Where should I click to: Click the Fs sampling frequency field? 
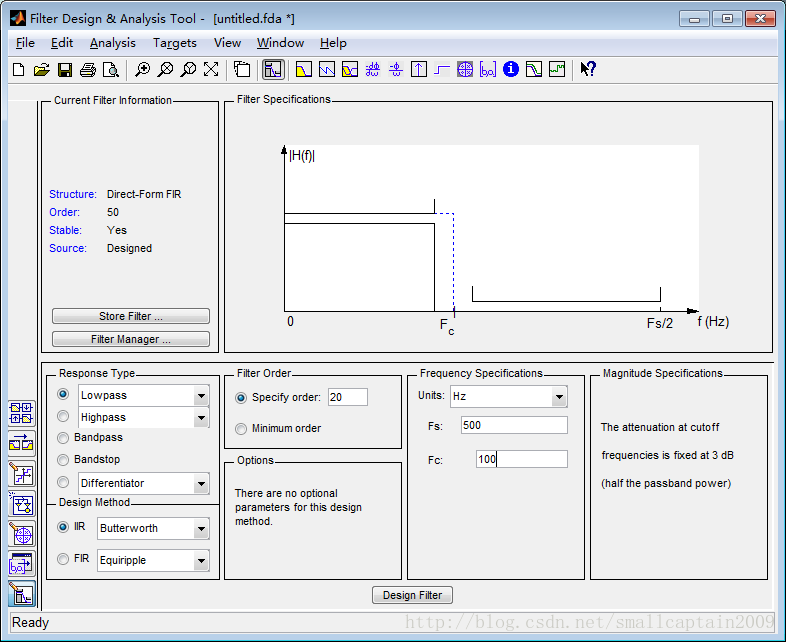514,425
